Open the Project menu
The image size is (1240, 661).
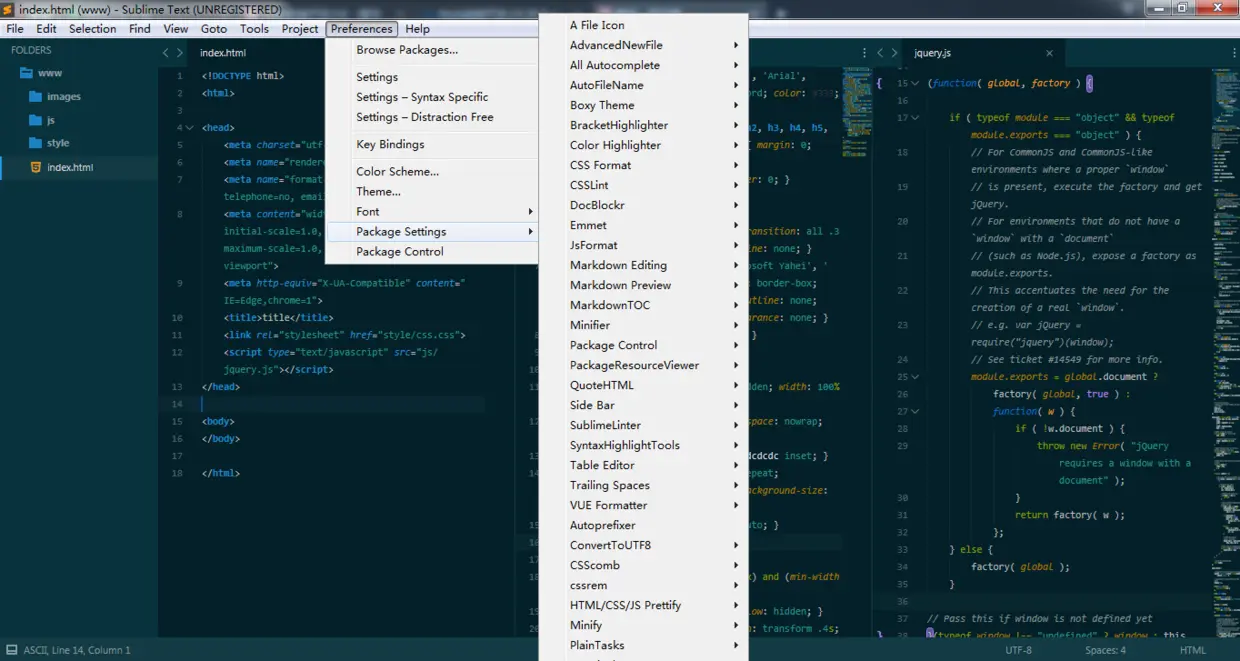pyautogui.click(x=300, y=29)
